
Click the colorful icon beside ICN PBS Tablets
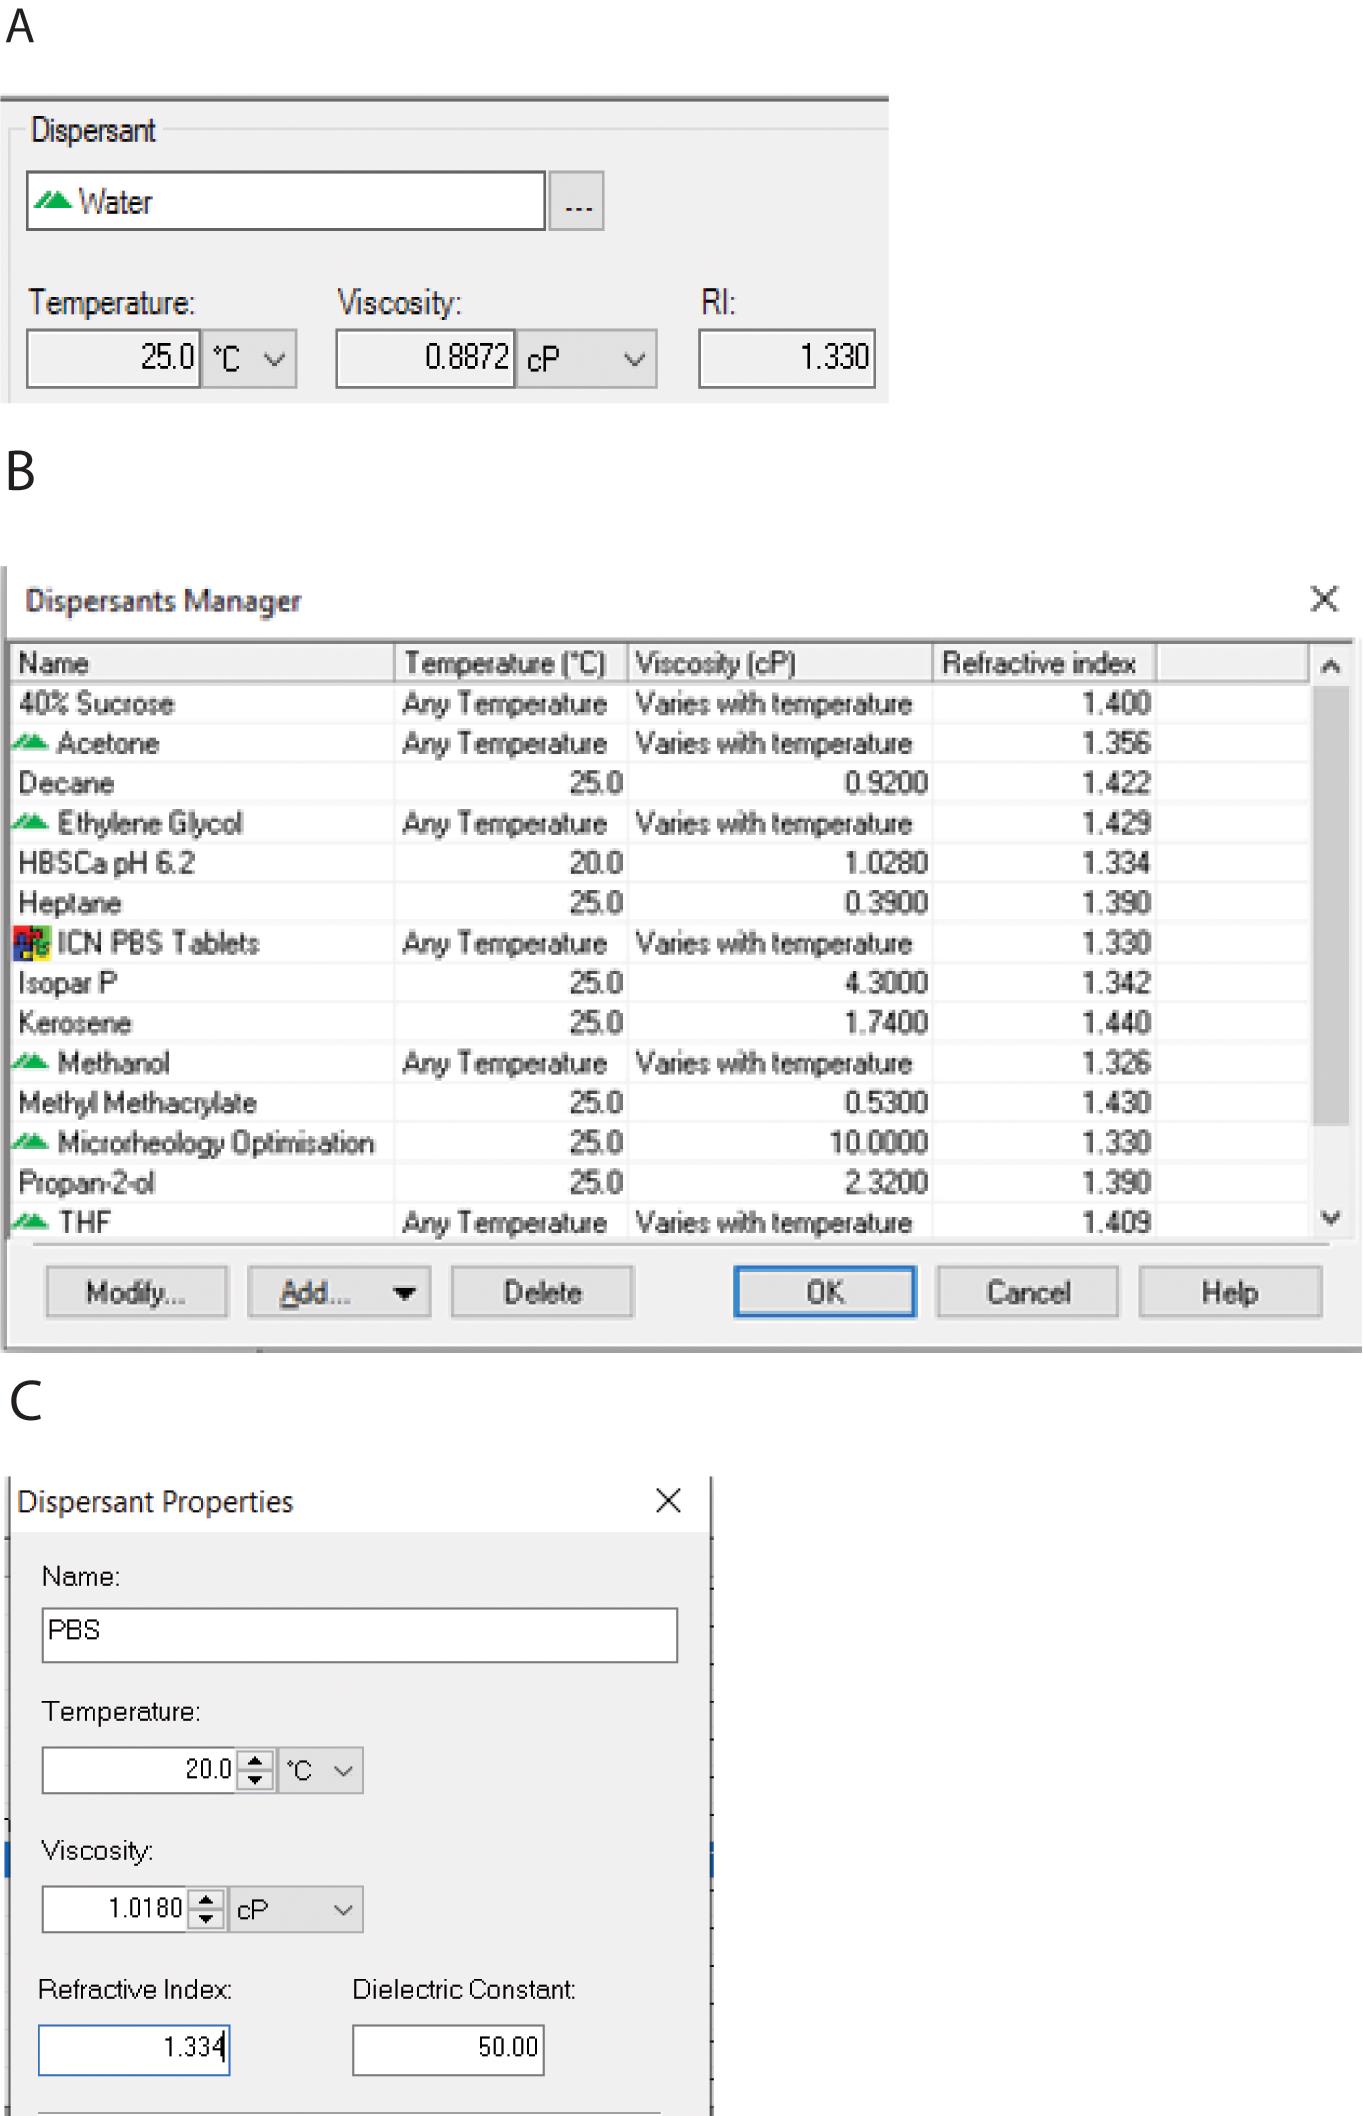point(32,943)
